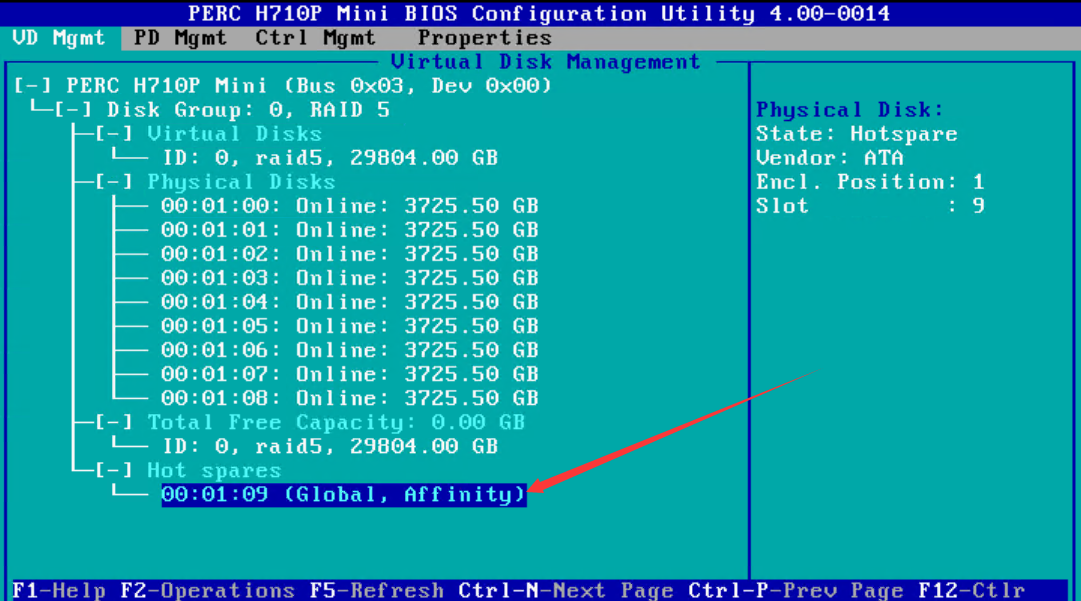Click F5-Refresh in the bottom bar
Viewport: 1081px width, 601px height.
coord(376,591)
